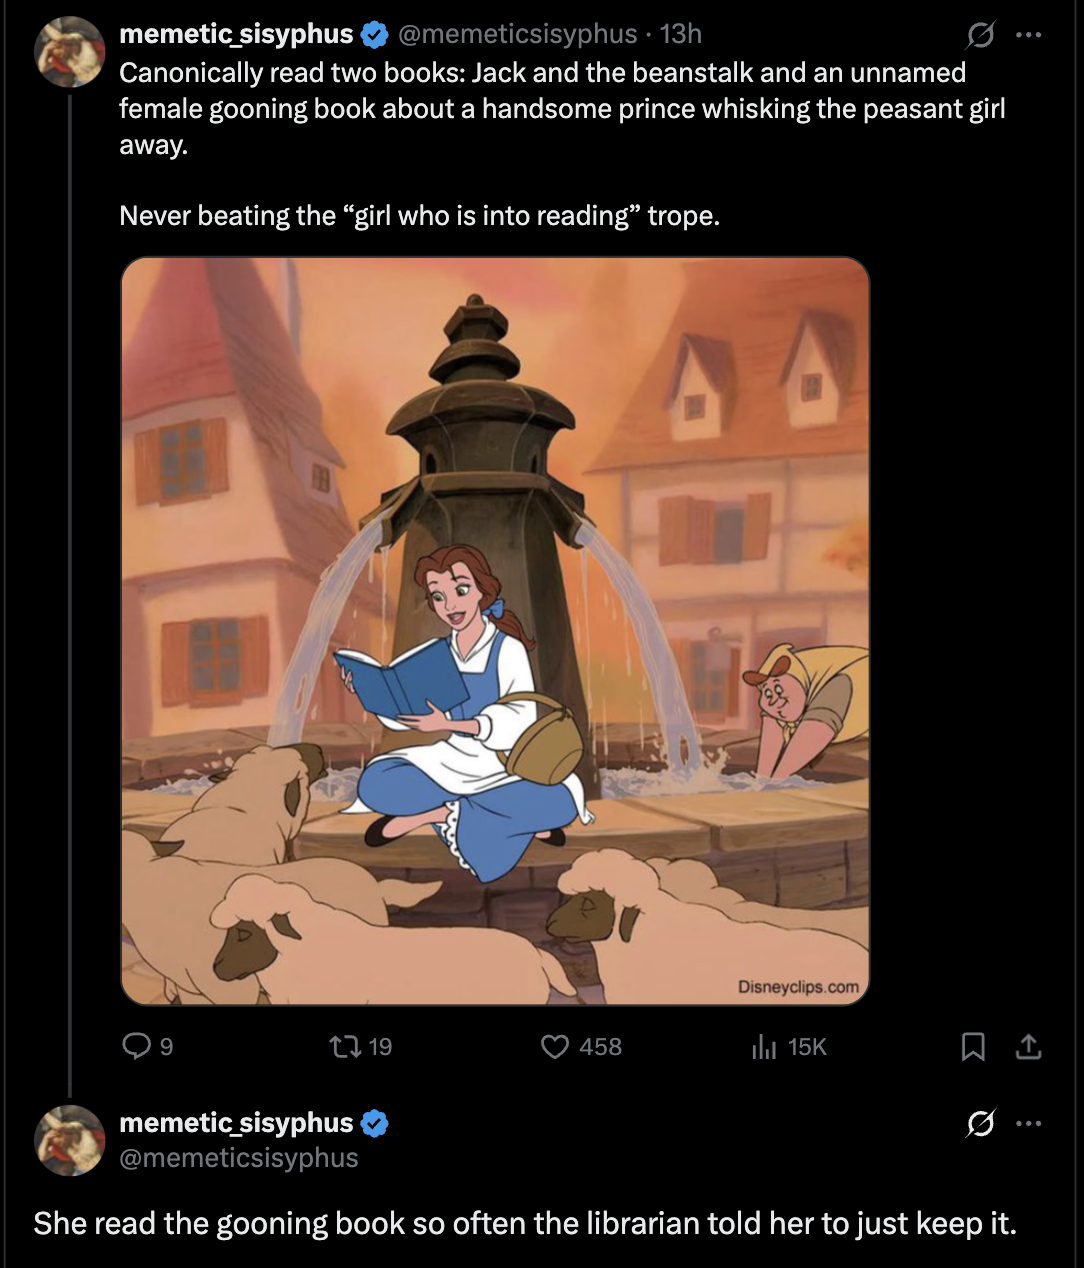Open the Belle reading by fountain image

[495, 630]
